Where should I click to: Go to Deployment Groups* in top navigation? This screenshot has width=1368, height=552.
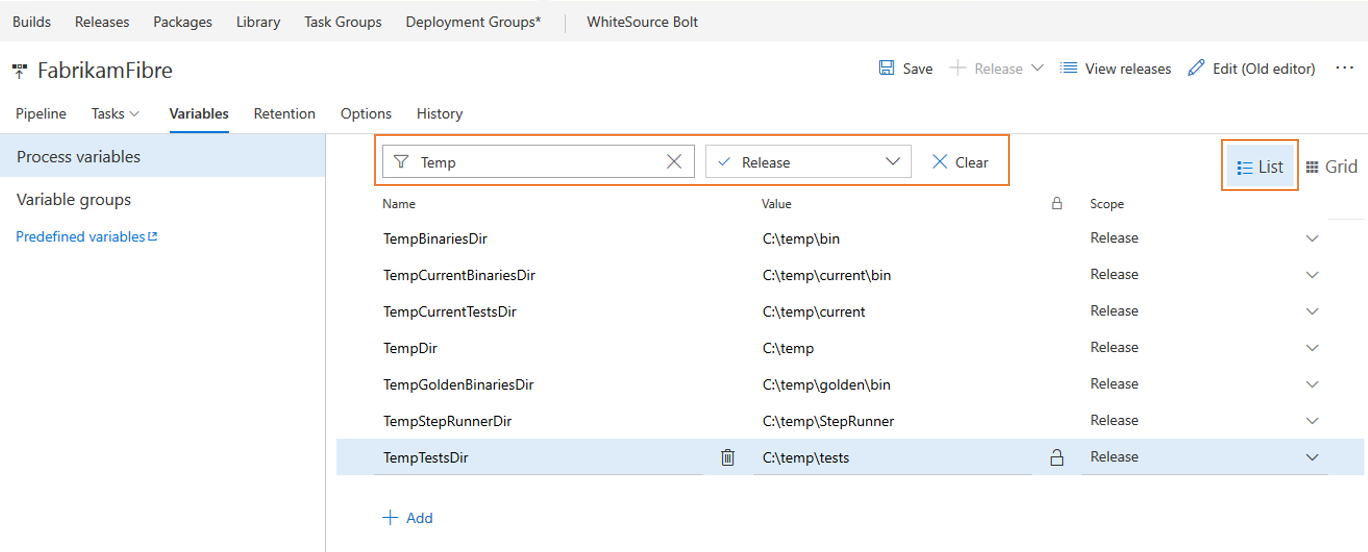473,21
